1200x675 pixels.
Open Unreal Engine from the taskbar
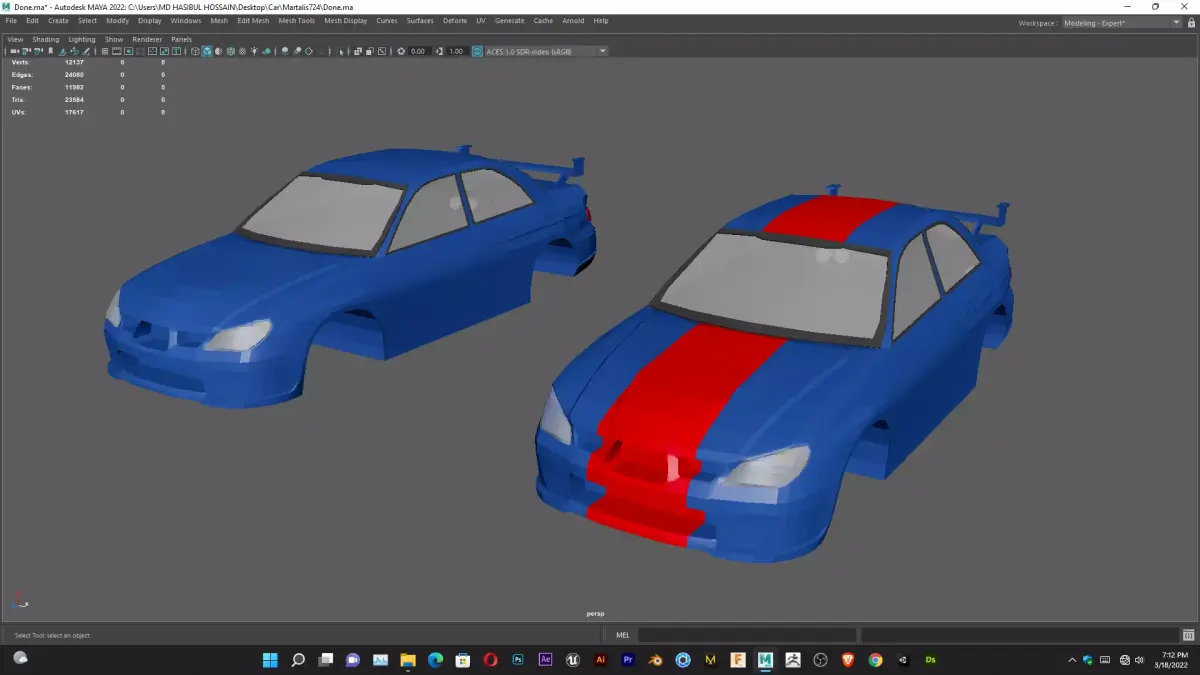[x=573, y=660]
